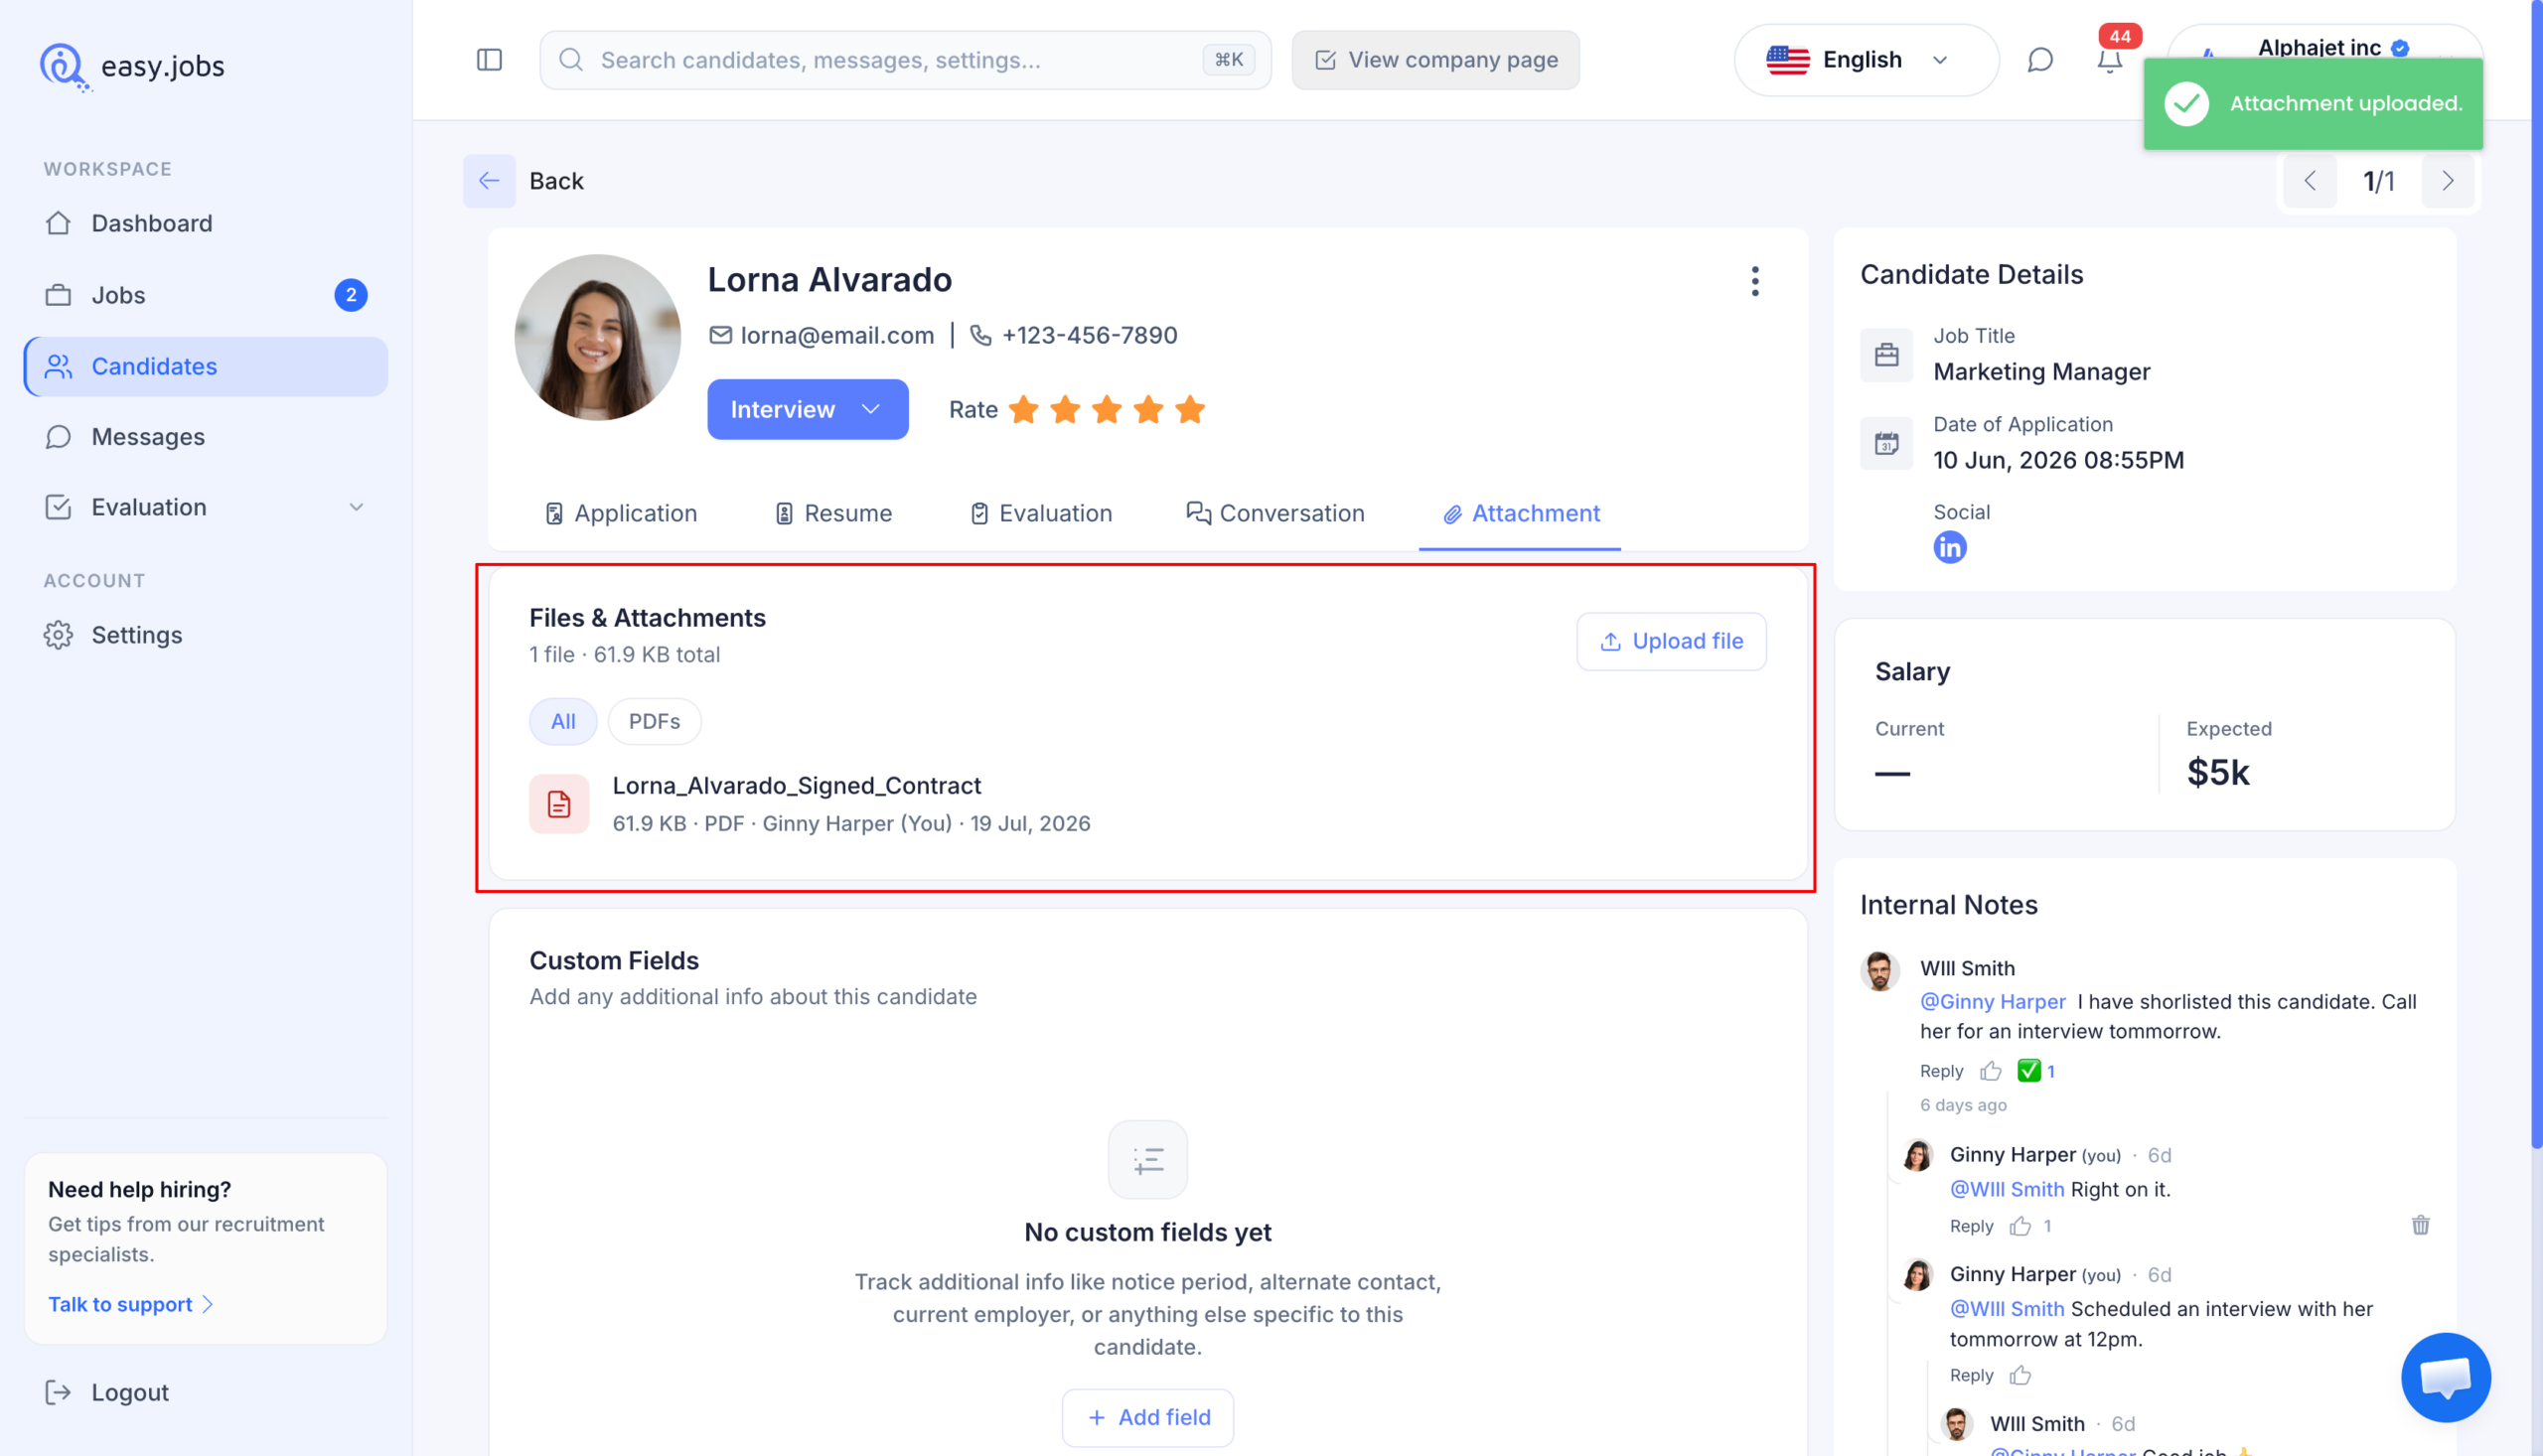Viewport: 2543px width, 1456px height.
Task: Click the Job Title briefcase icon
Action: [1886, 355]
